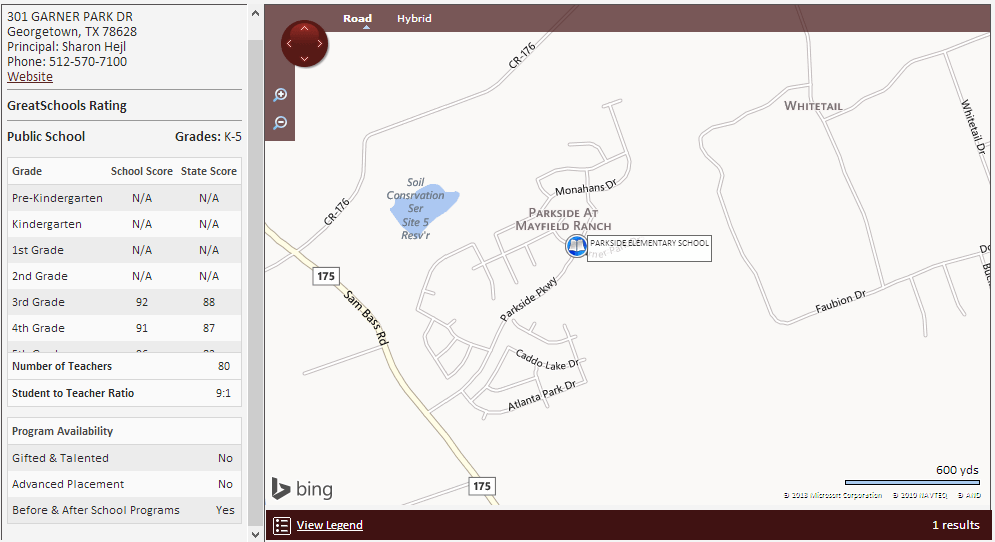Click the Number of Teachers row

pyautogui.click(x=124, y=366)
